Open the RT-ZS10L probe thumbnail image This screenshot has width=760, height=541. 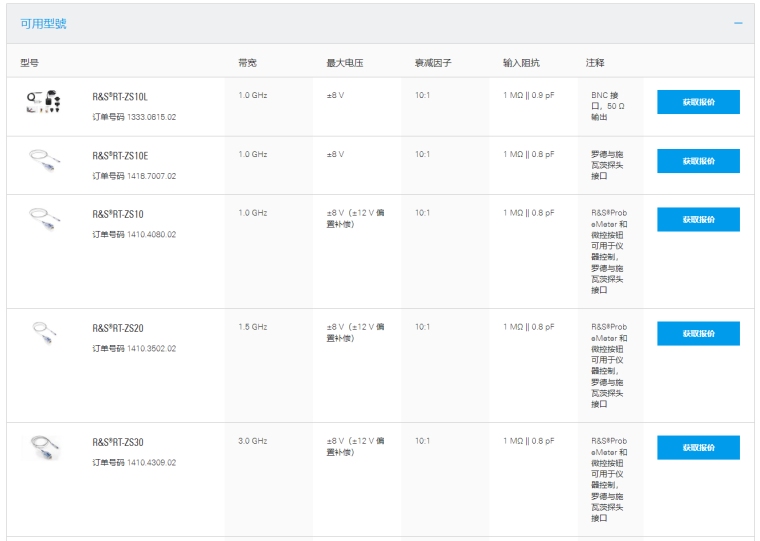[x=45, y=101]
